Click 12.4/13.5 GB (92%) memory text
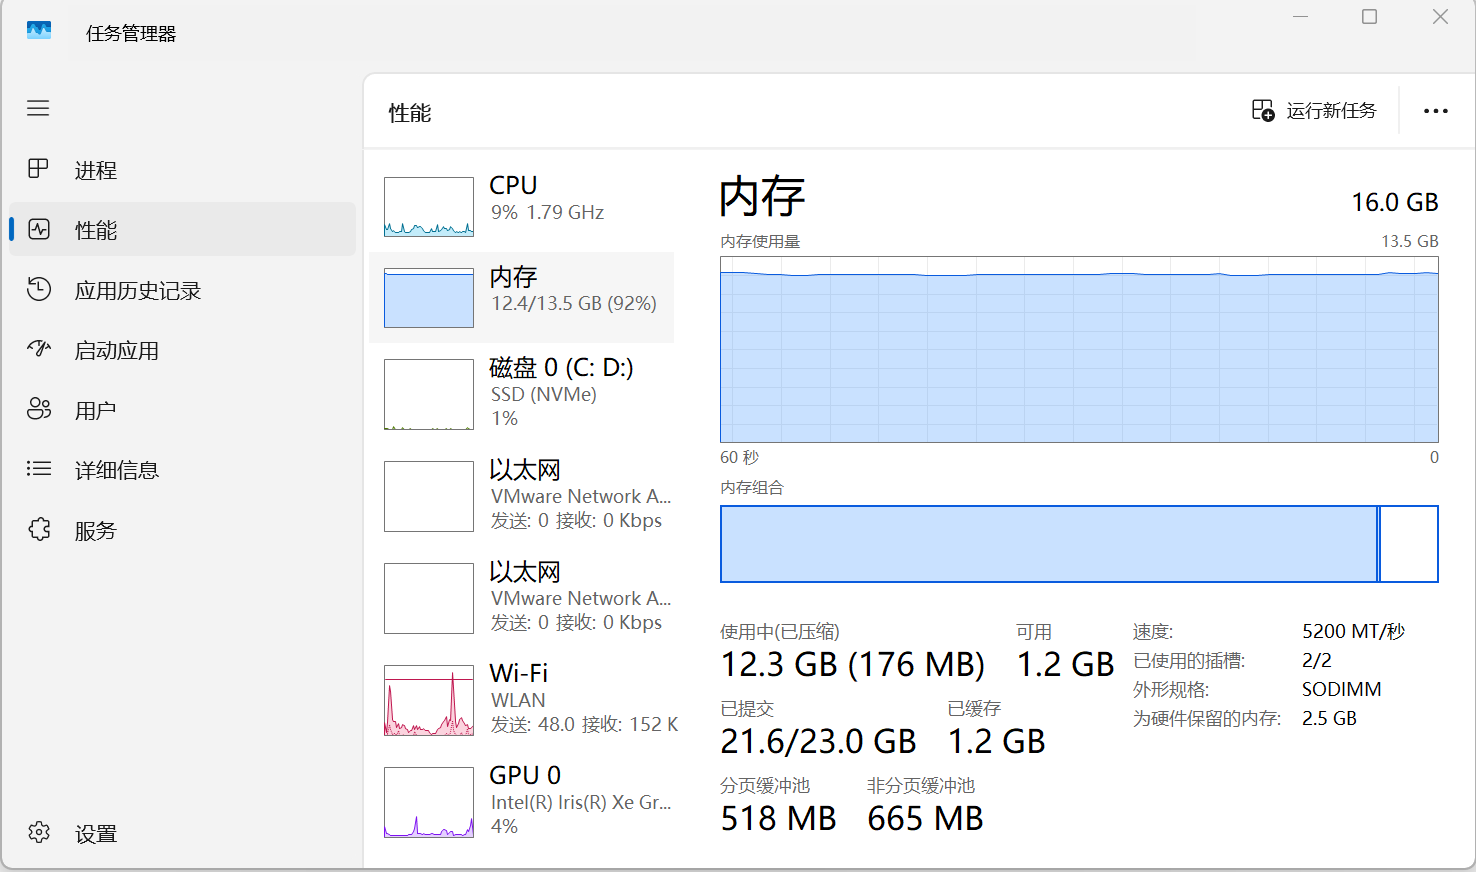This screenshot has height=872, width=1476. pos(574,303)
